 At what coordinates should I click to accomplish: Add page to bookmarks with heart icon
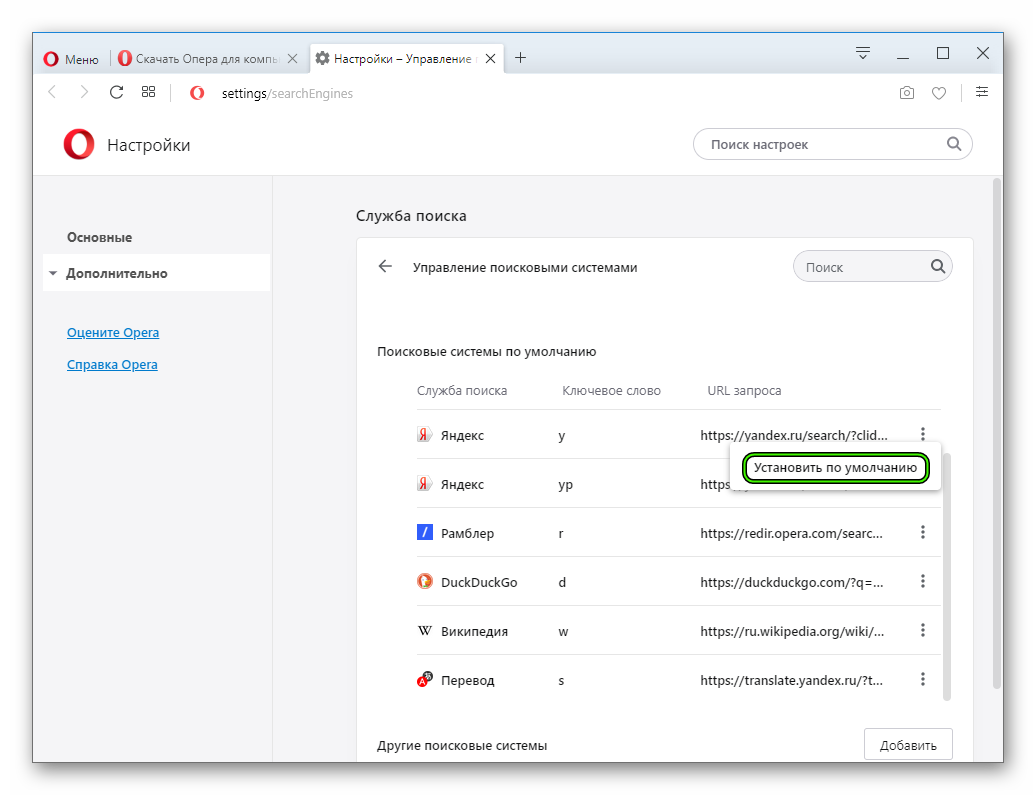pyautogui.click(x=939, y=93)
